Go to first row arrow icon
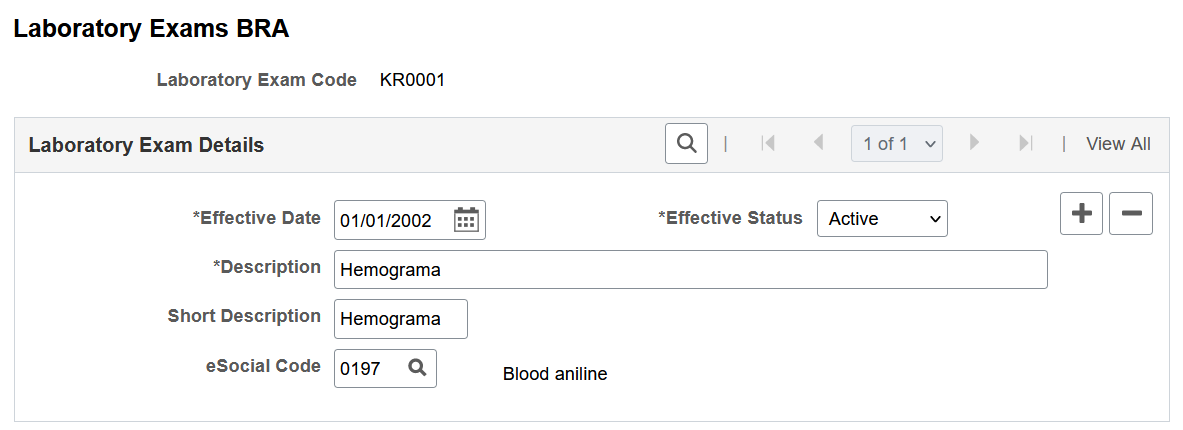This screenshot has width=1183, height=430. click(768, 143)
